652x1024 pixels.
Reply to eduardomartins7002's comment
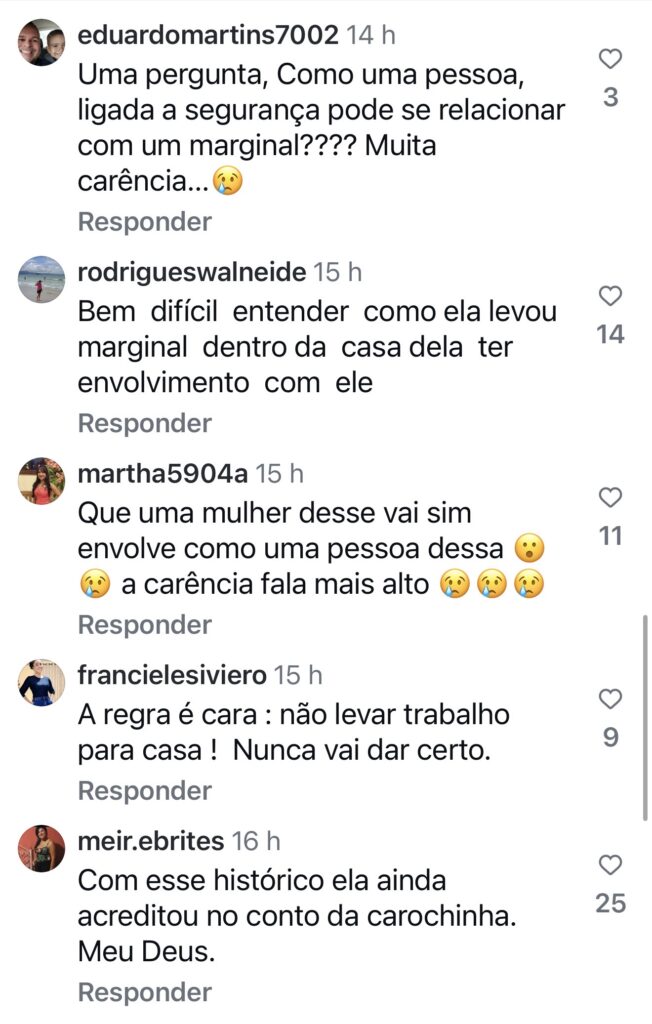pyautogui.click(x=144, y=222)
